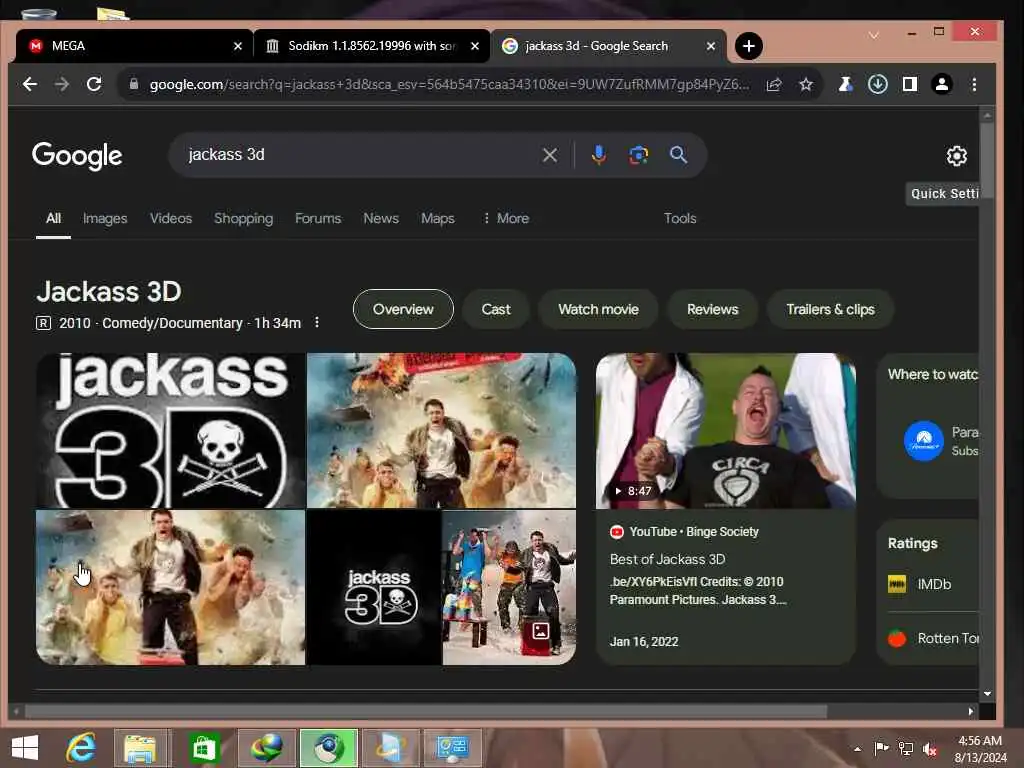This screenshot has height=768, width=1024.
Task: Click the magnifier search button
Action: click(x=679, y=155)
